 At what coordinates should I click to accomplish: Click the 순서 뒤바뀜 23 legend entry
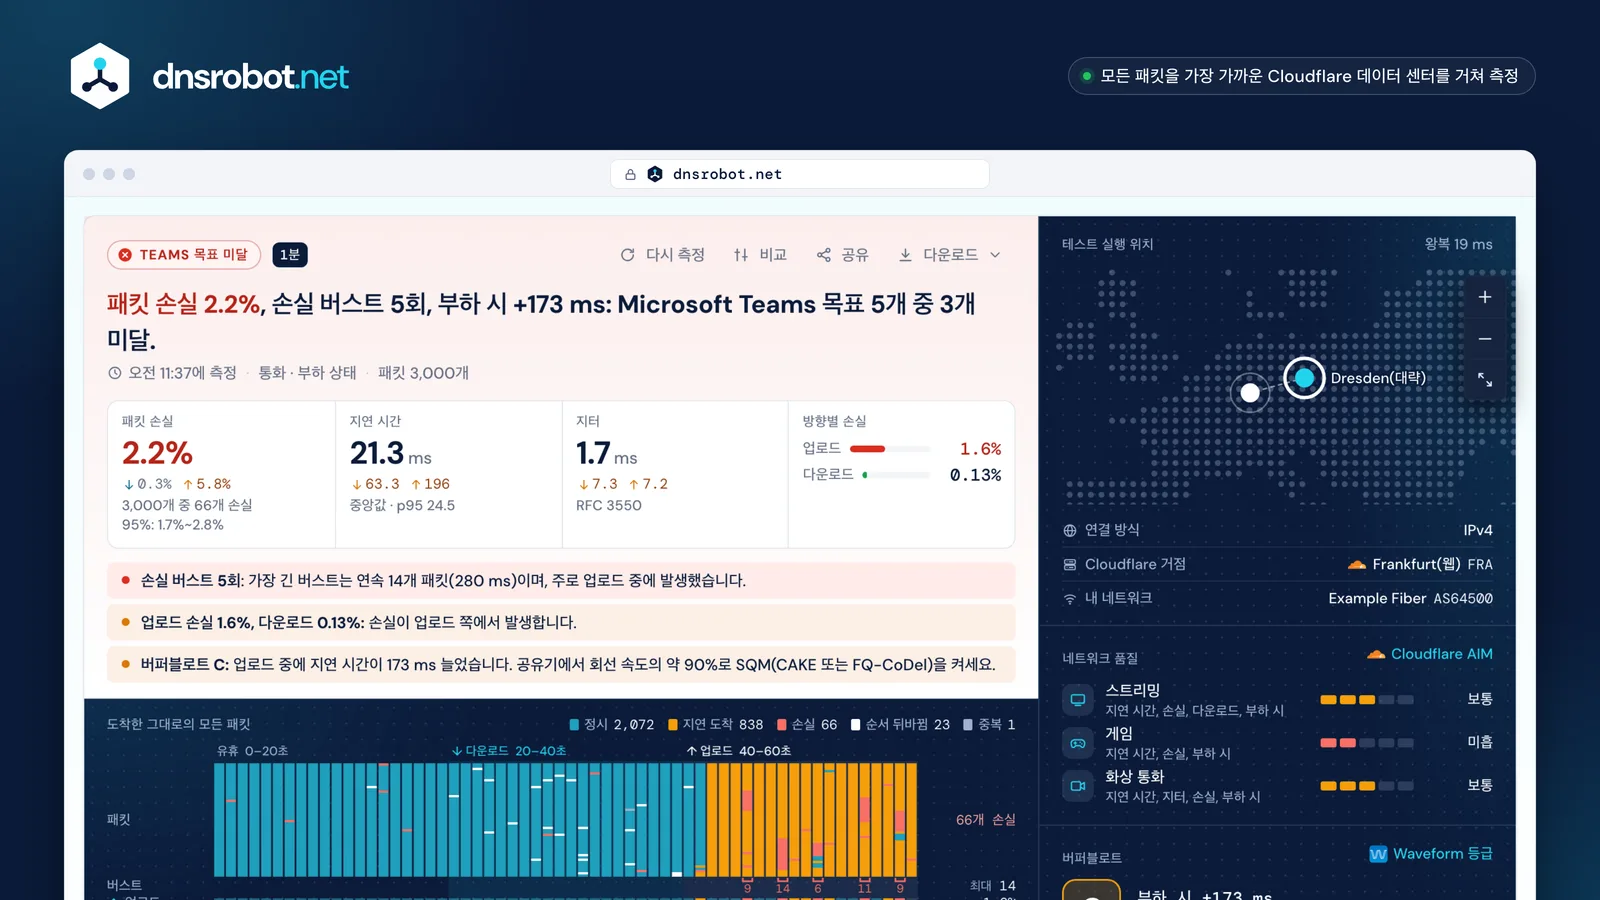click(900, 725)
